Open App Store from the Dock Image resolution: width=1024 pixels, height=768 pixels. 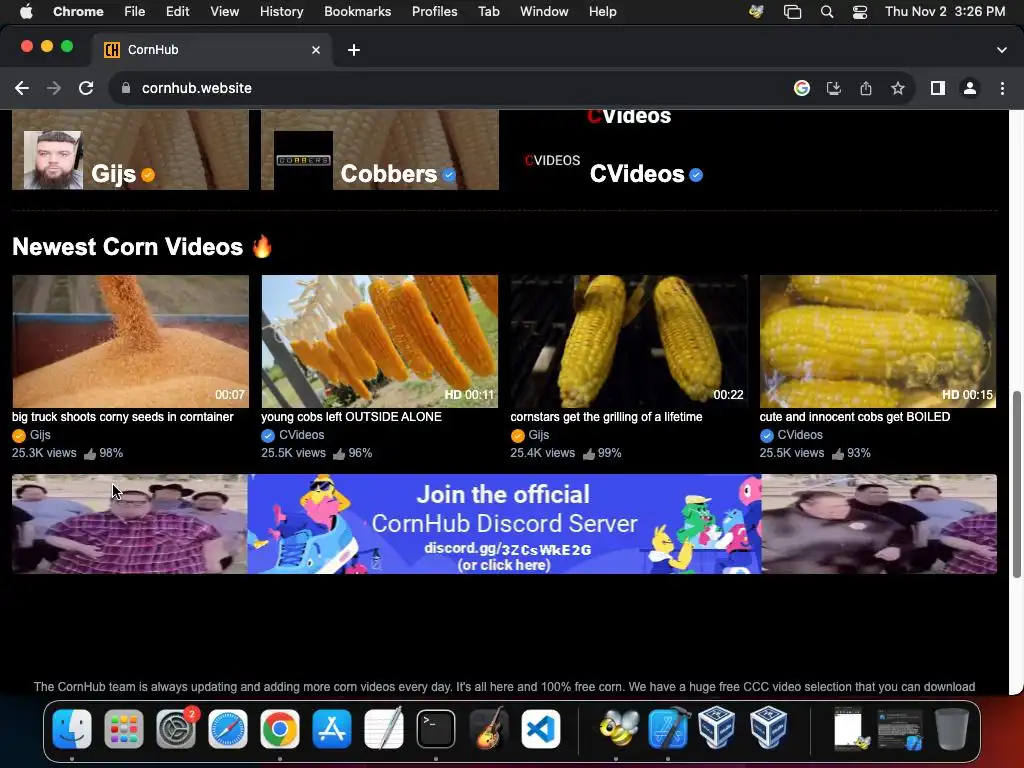pos(332,729)
